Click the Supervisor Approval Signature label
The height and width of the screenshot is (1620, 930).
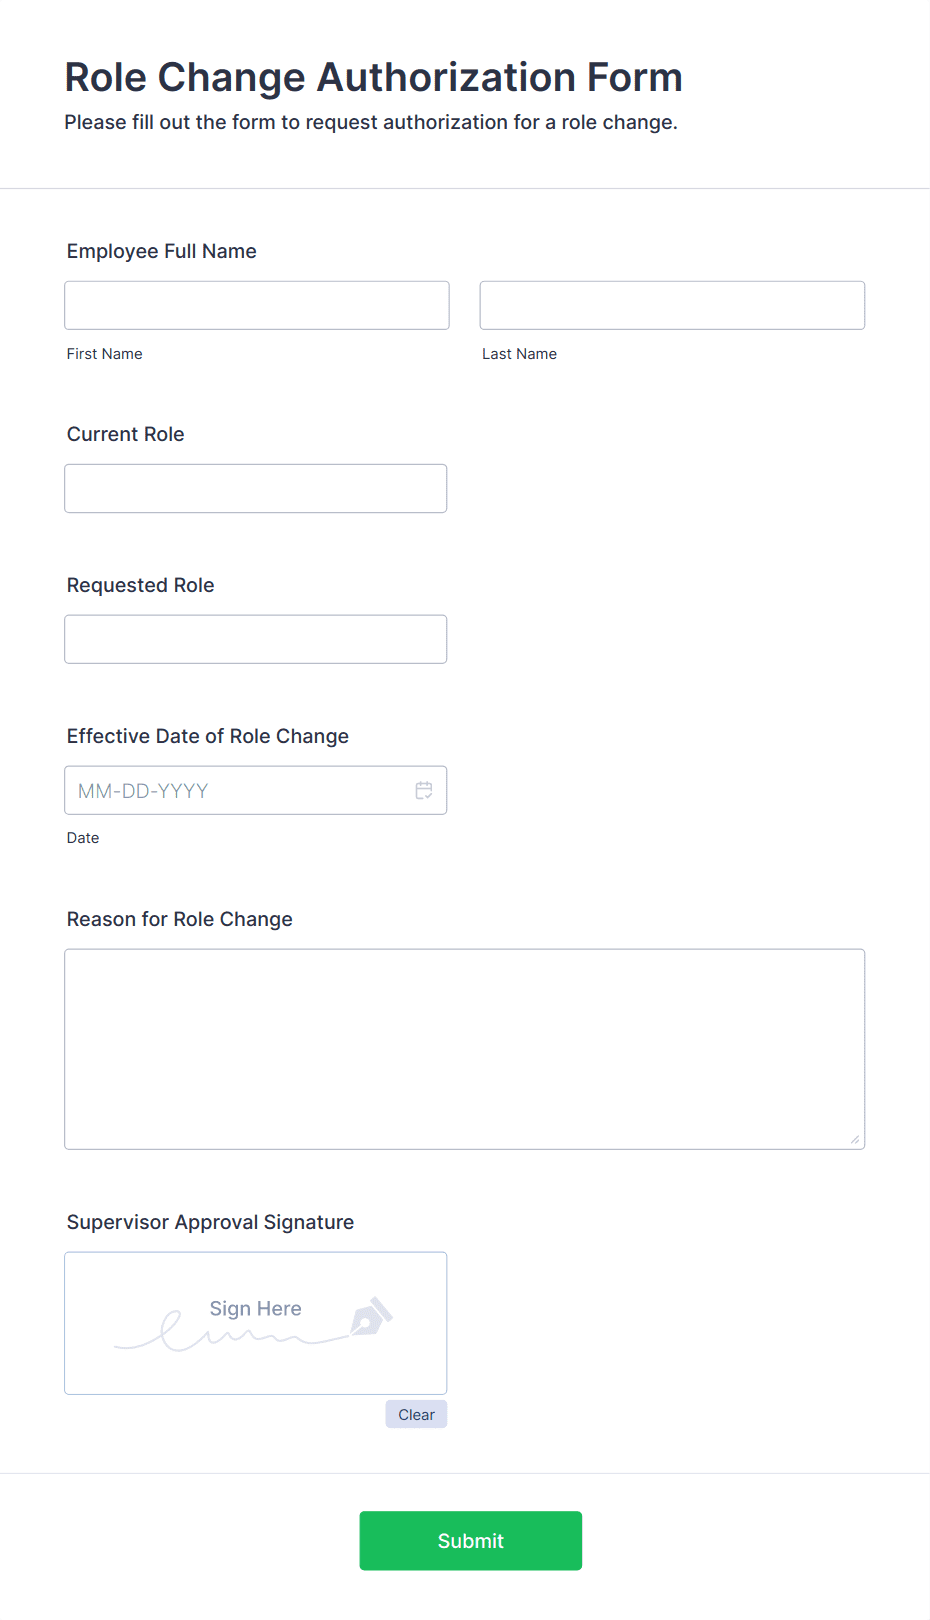[x=211, y=1222]
